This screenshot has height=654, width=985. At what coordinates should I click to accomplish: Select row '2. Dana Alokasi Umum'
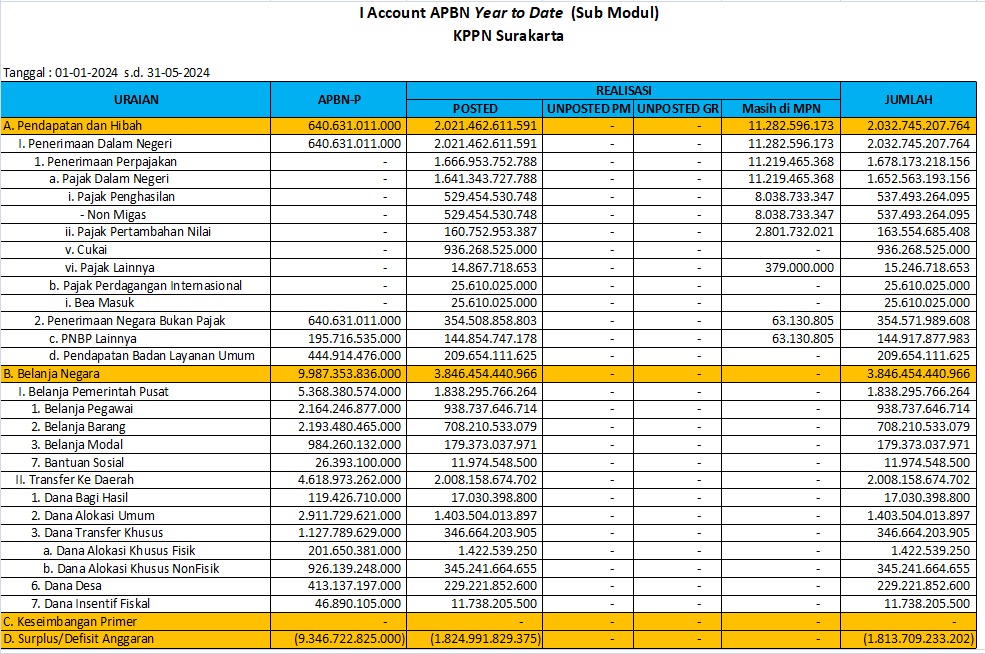[489, 515]
